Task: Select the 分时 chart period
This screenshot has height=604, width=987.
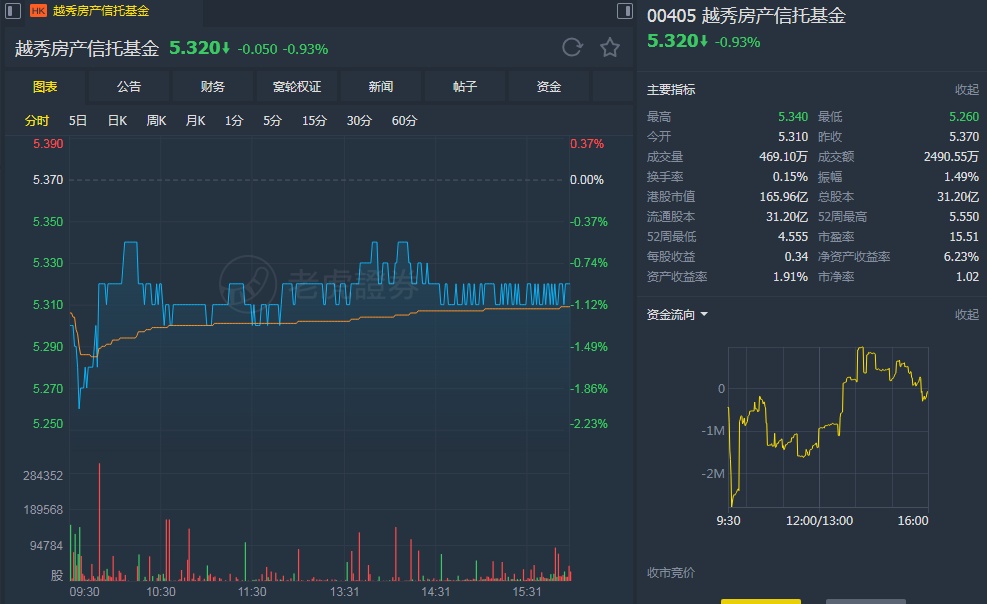Action: click(x=37, y=121)
